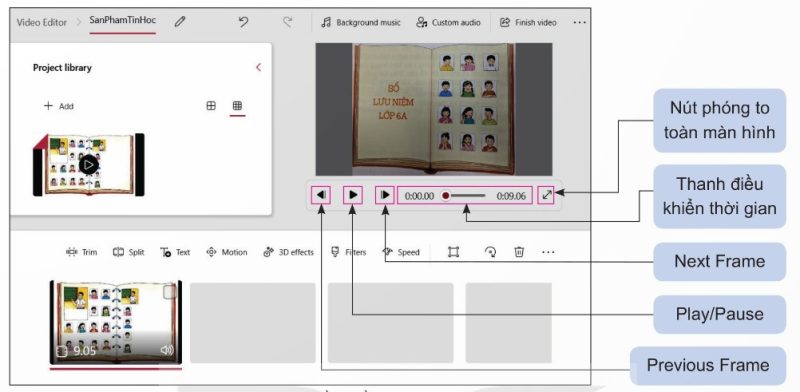
Task: Click the 9.05 duration on storyboard clip
Action: 84,351
